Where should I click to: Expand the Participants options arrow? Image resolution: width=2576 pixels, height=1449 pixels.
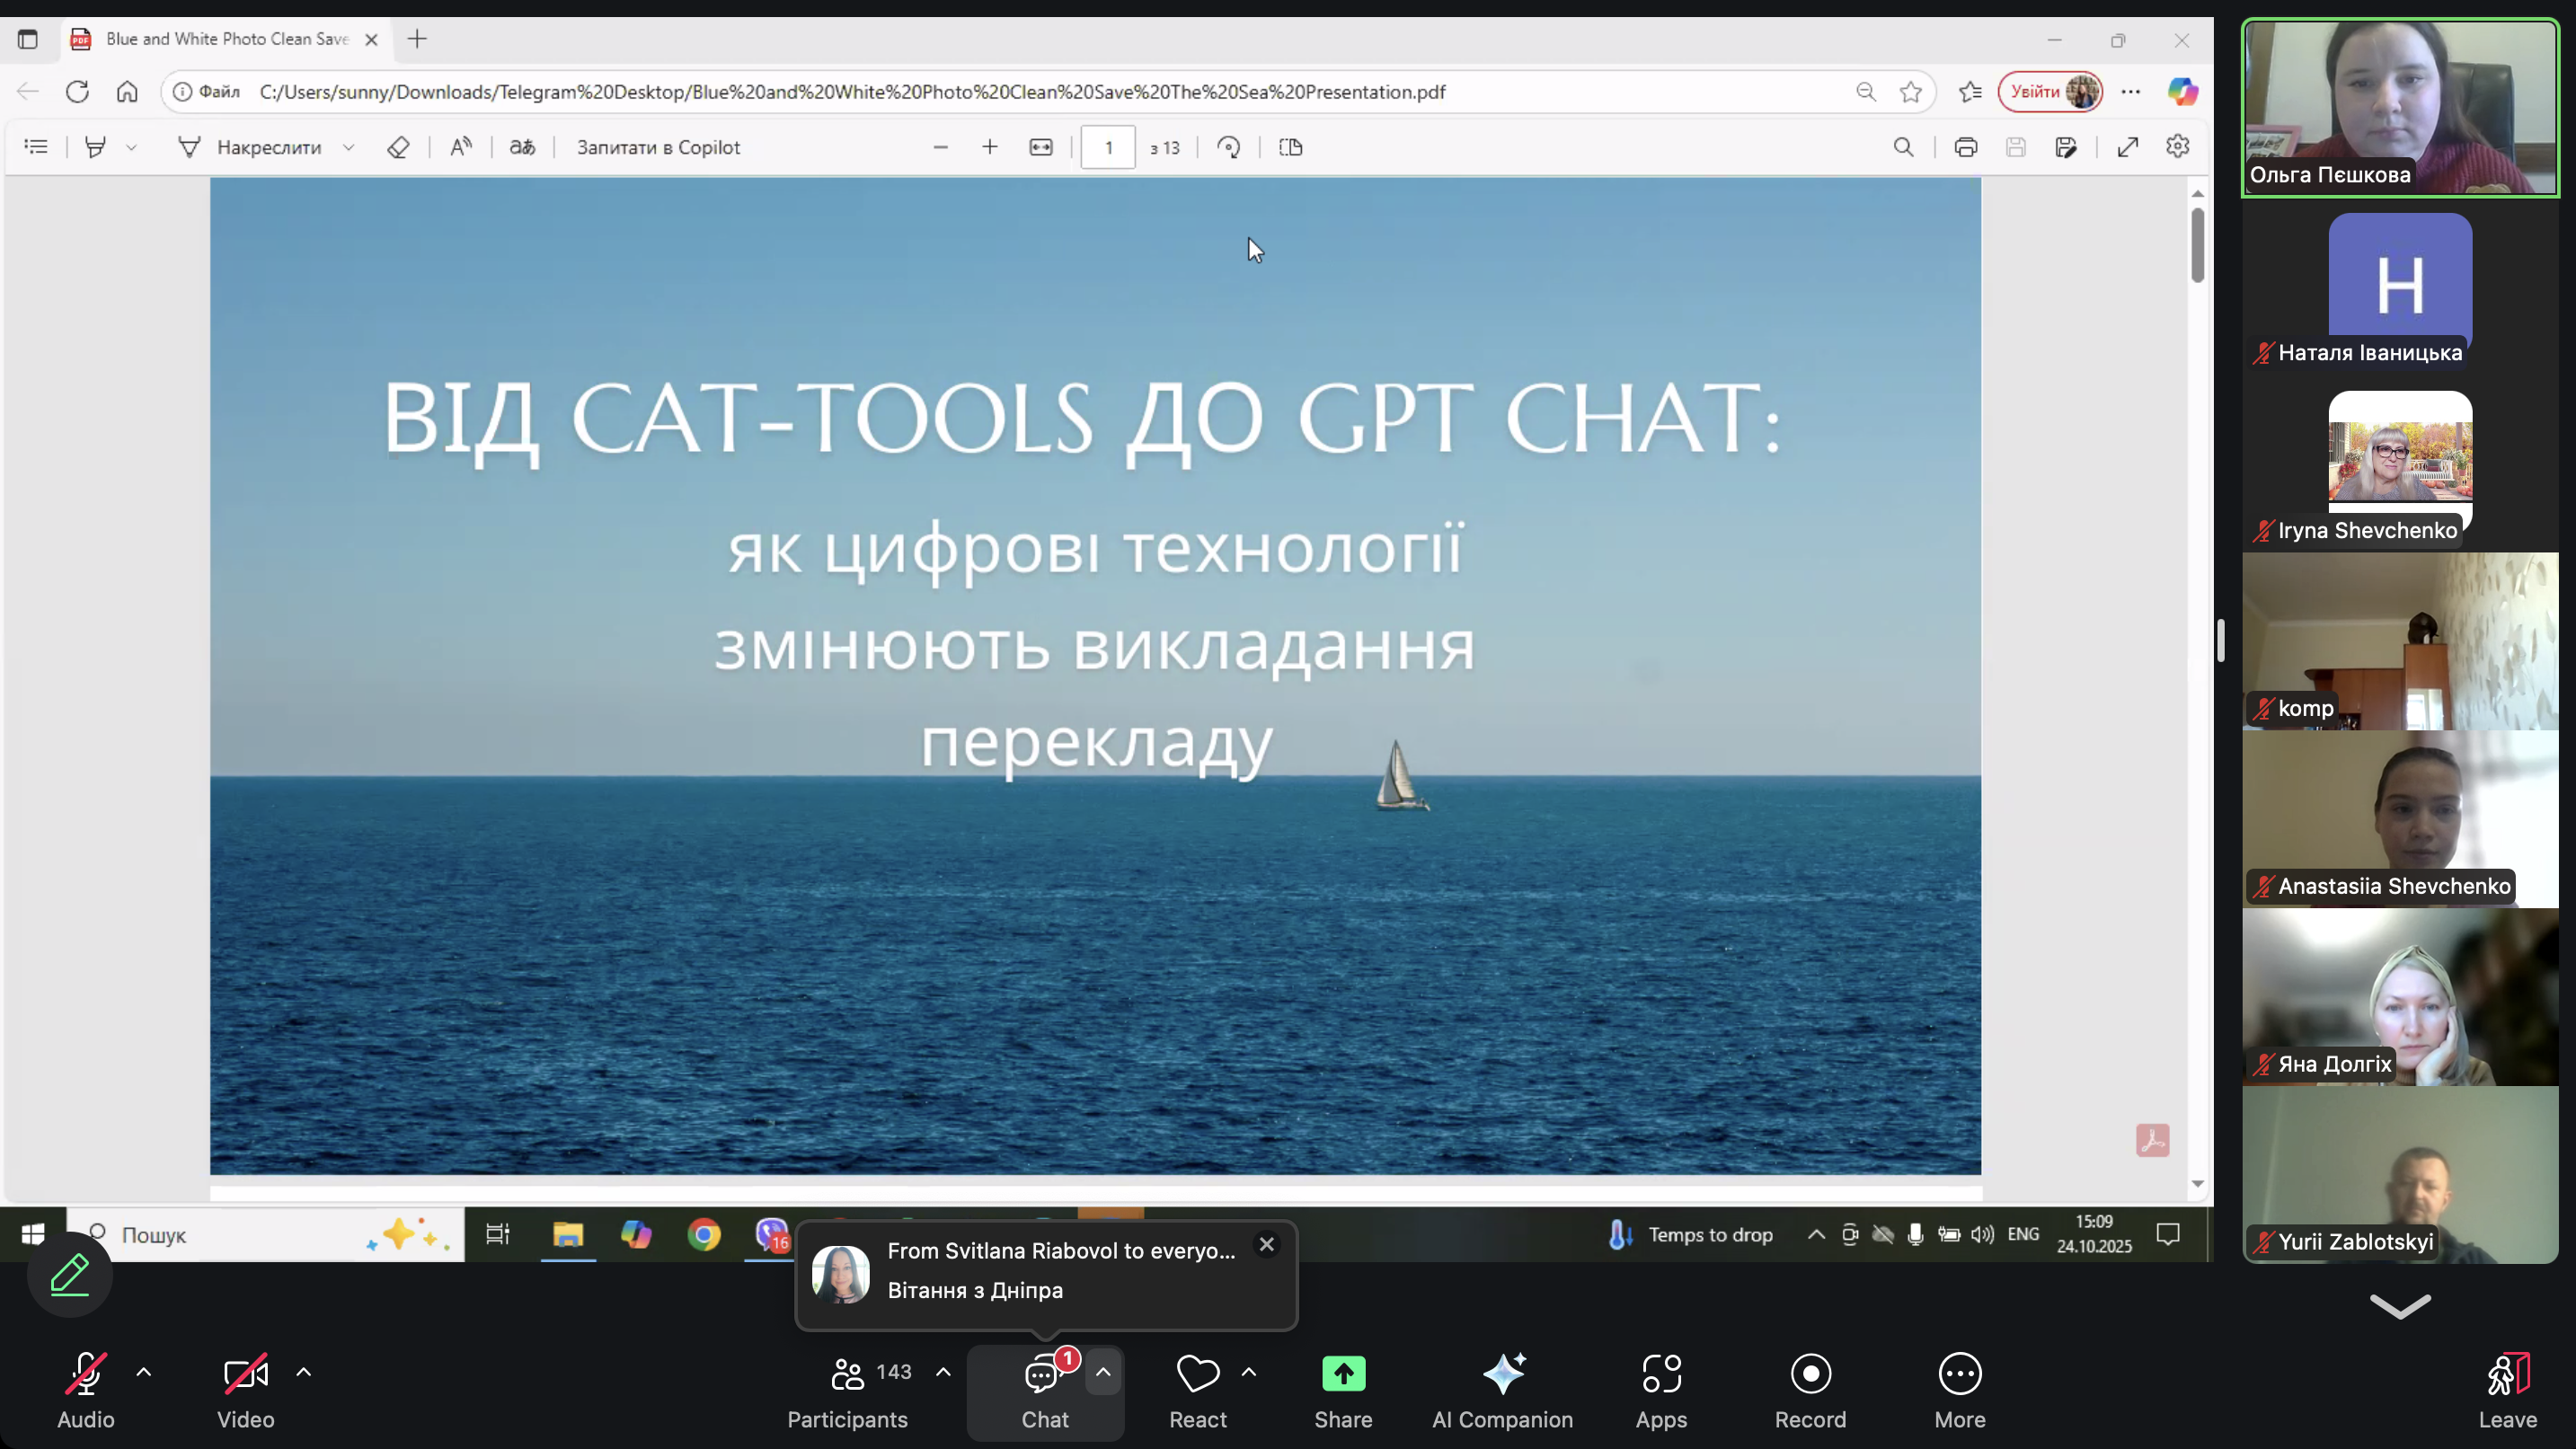tap(943, 1372)
